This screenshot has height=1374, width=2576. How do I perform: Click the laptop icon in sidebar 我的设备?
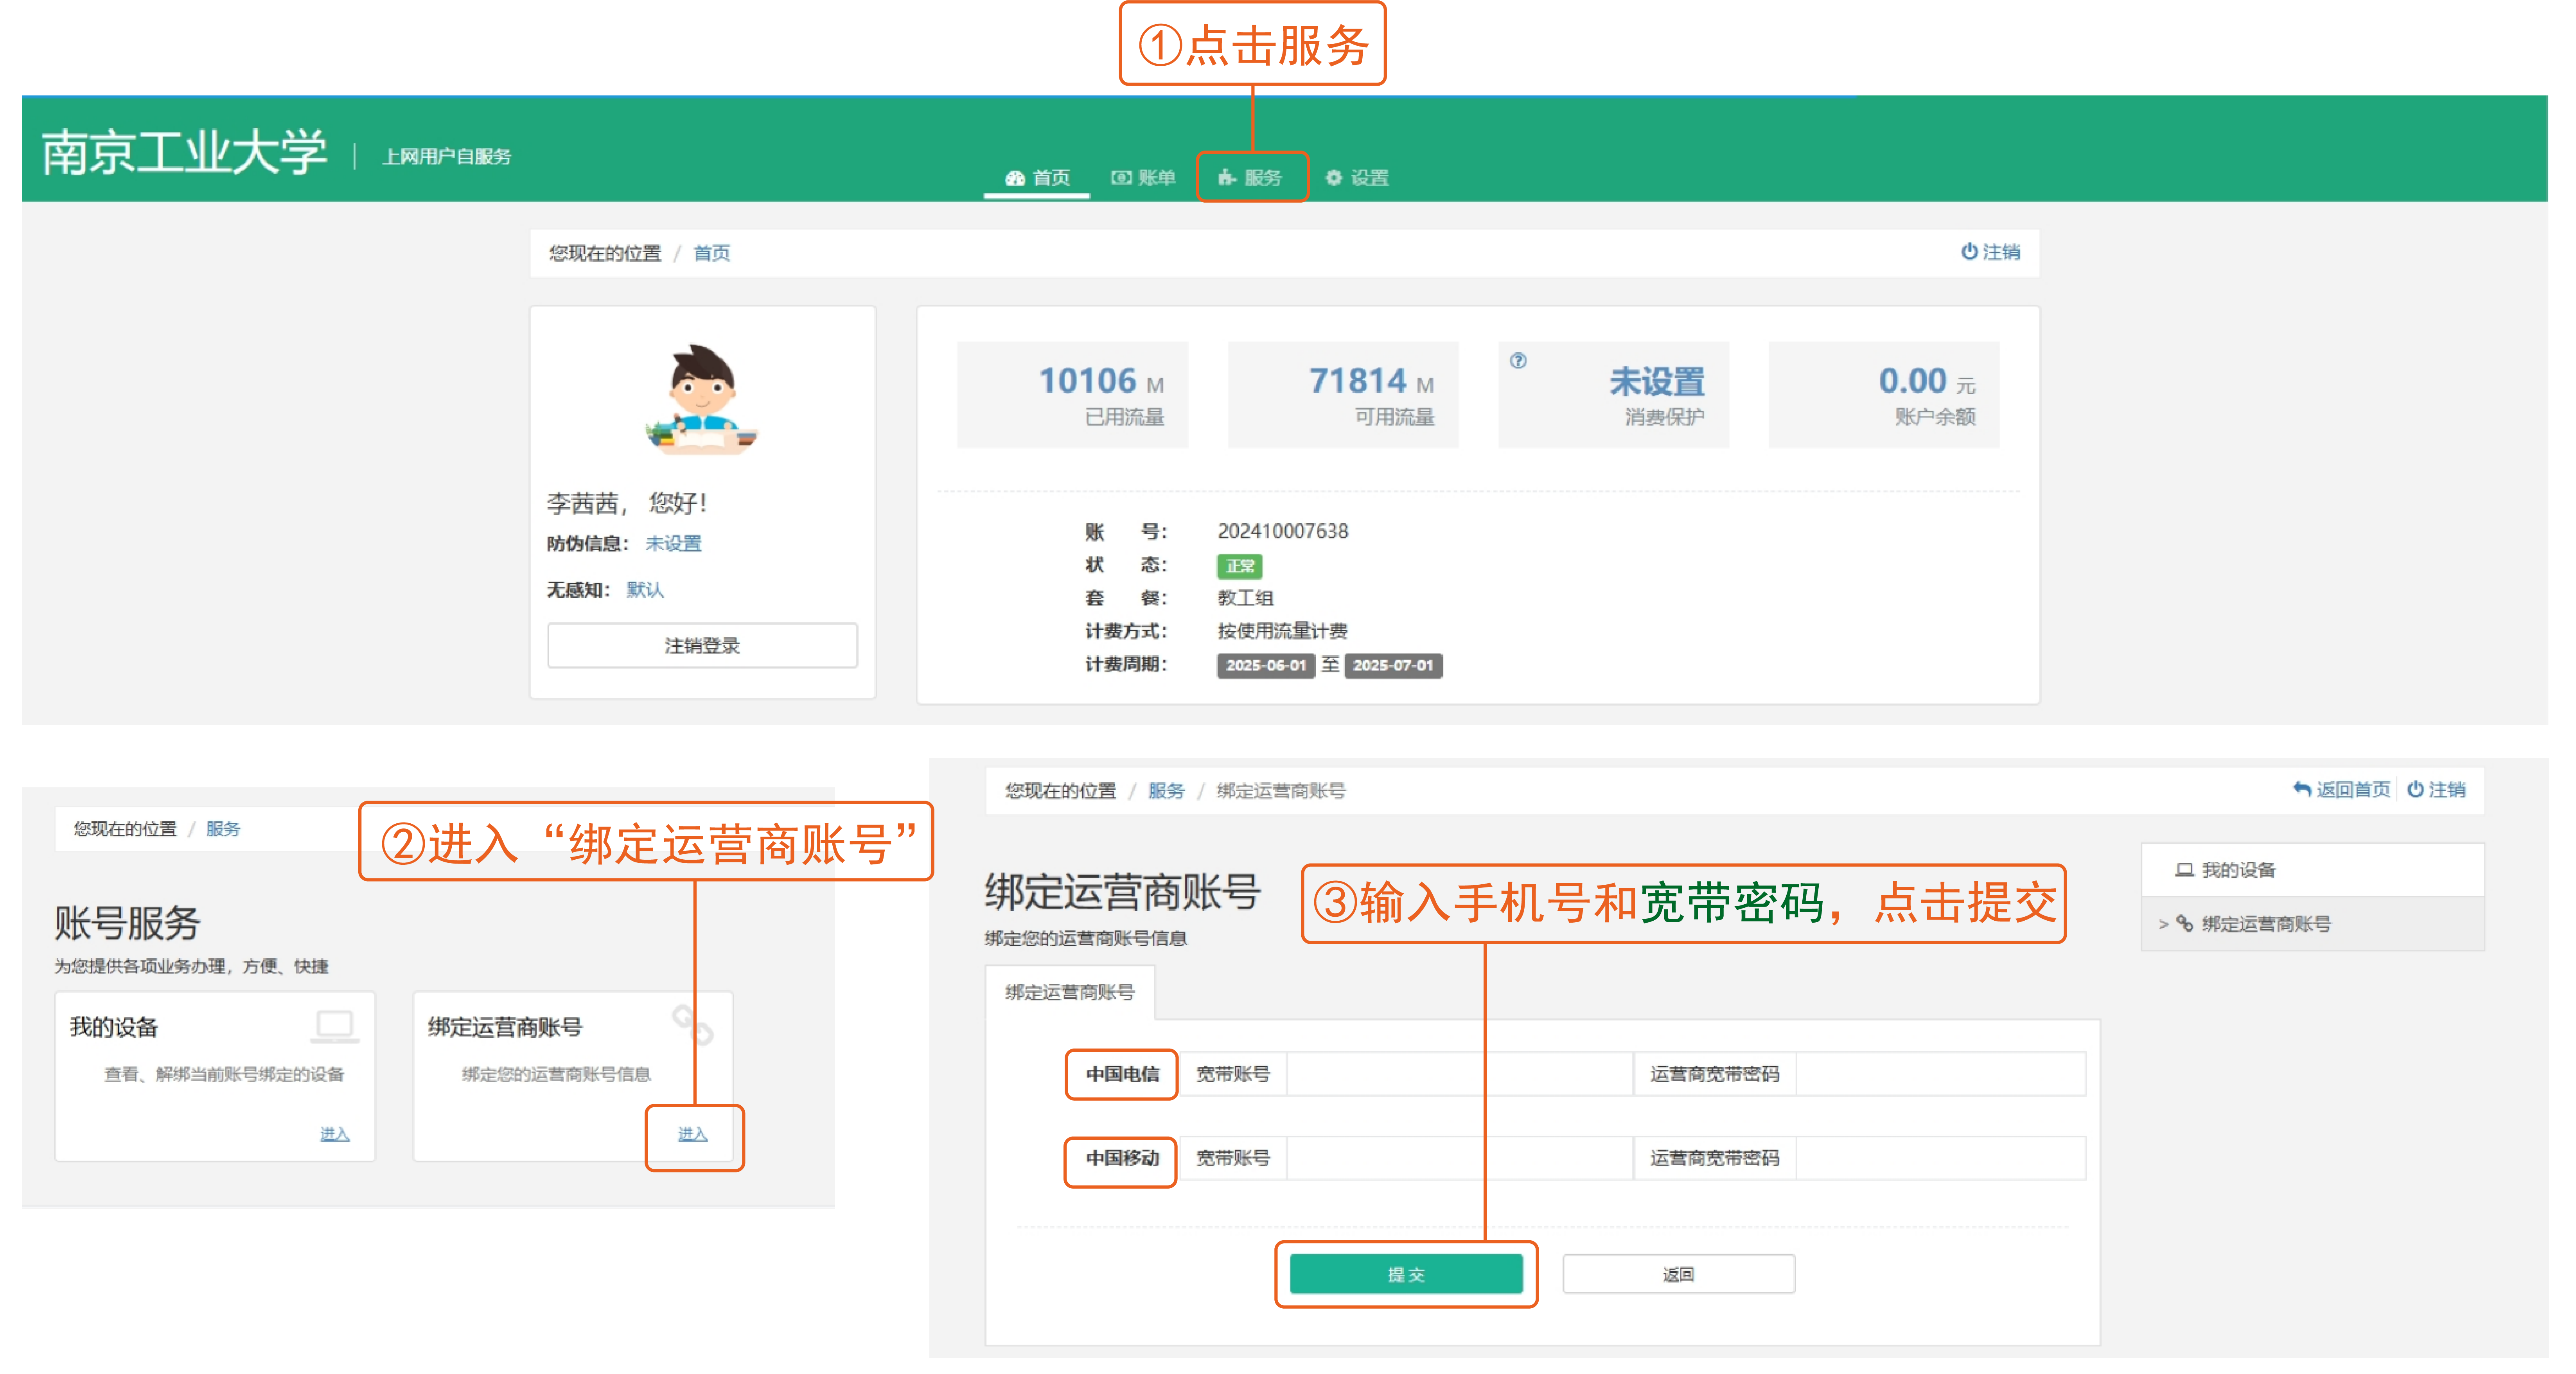coord(2185,870)
